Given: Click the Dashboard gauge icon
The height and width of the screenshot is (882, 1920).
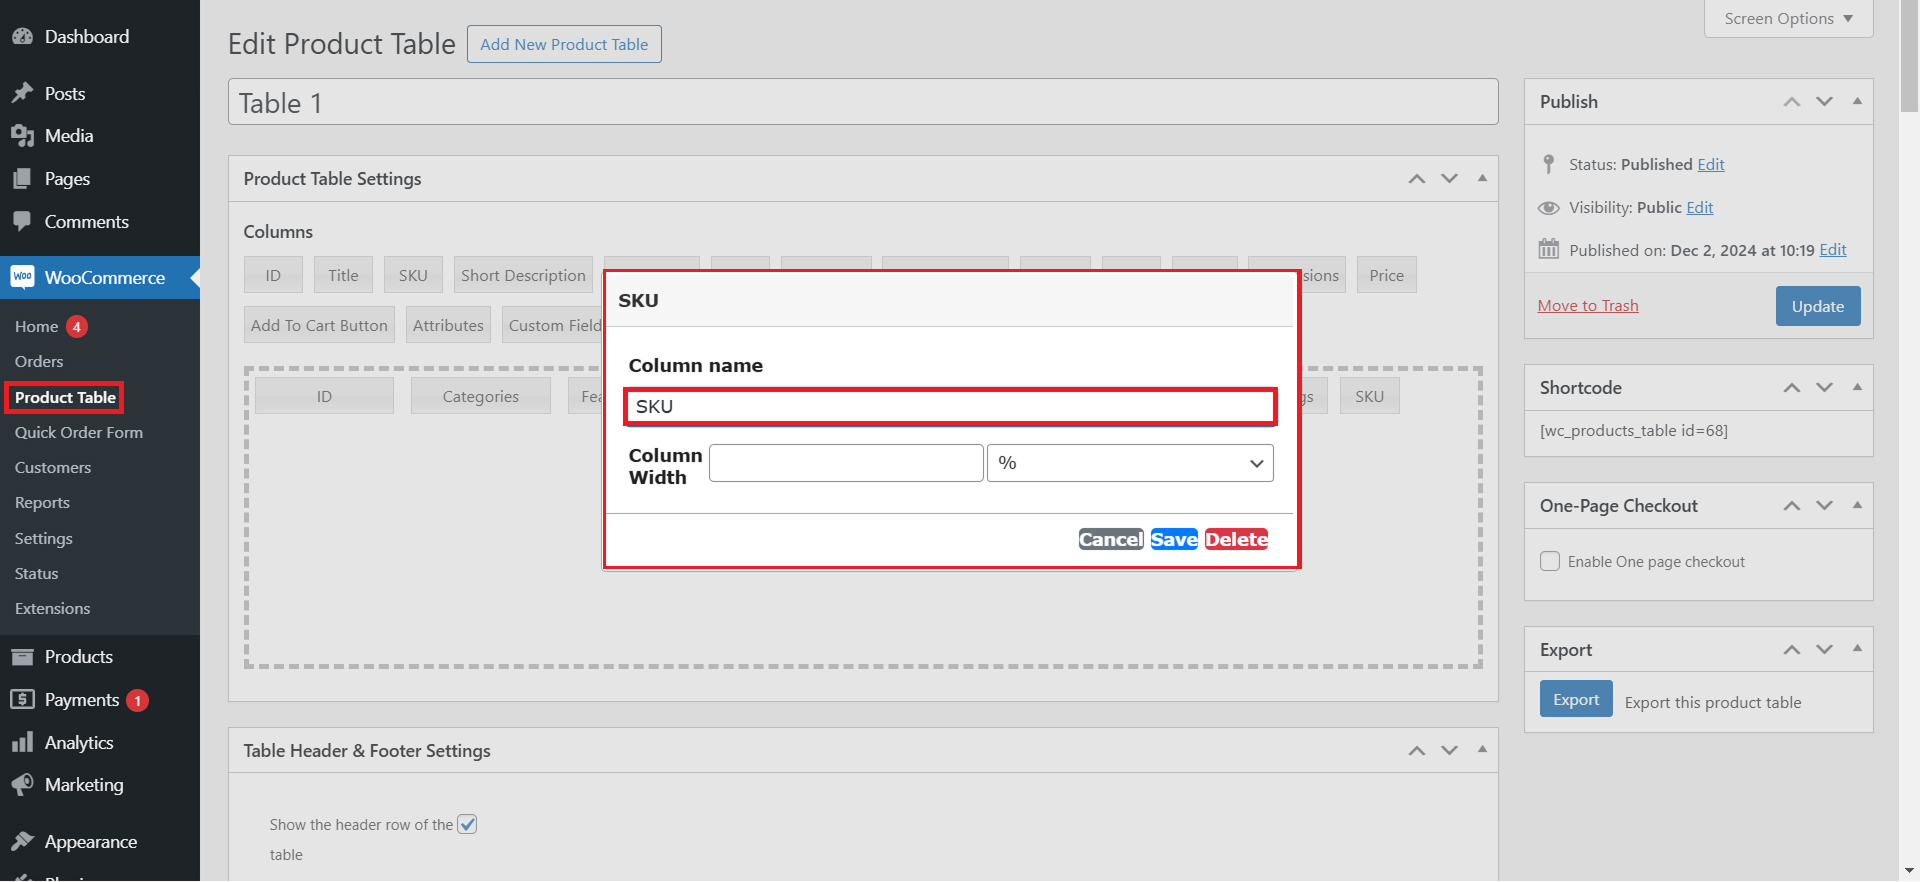Looking at the screenshot, I should pos(22,37).
